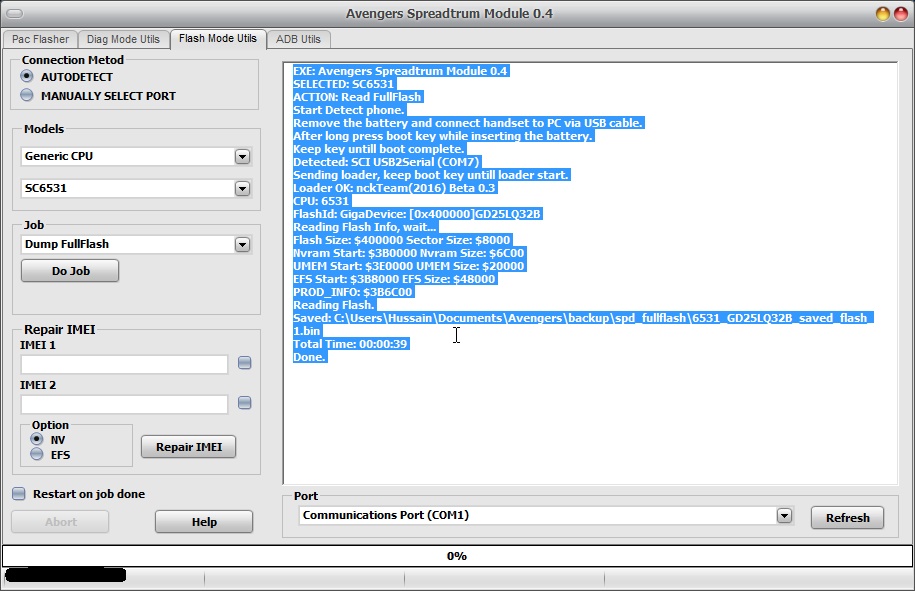
Task: Click log line 'Start Detect phone.'
Action: 349,110
